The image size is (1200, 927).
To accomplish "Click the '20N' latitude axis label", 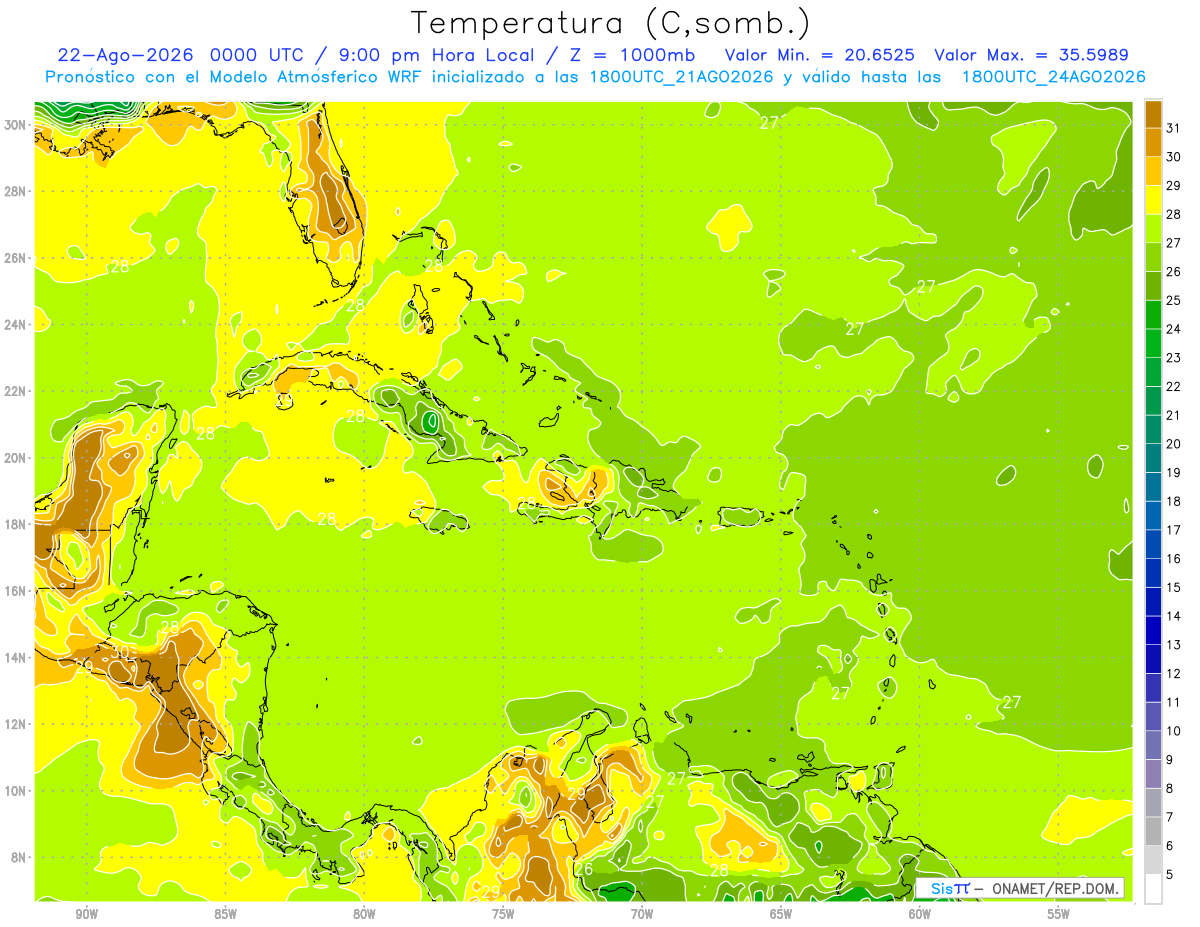I will (x=16, y=458).
